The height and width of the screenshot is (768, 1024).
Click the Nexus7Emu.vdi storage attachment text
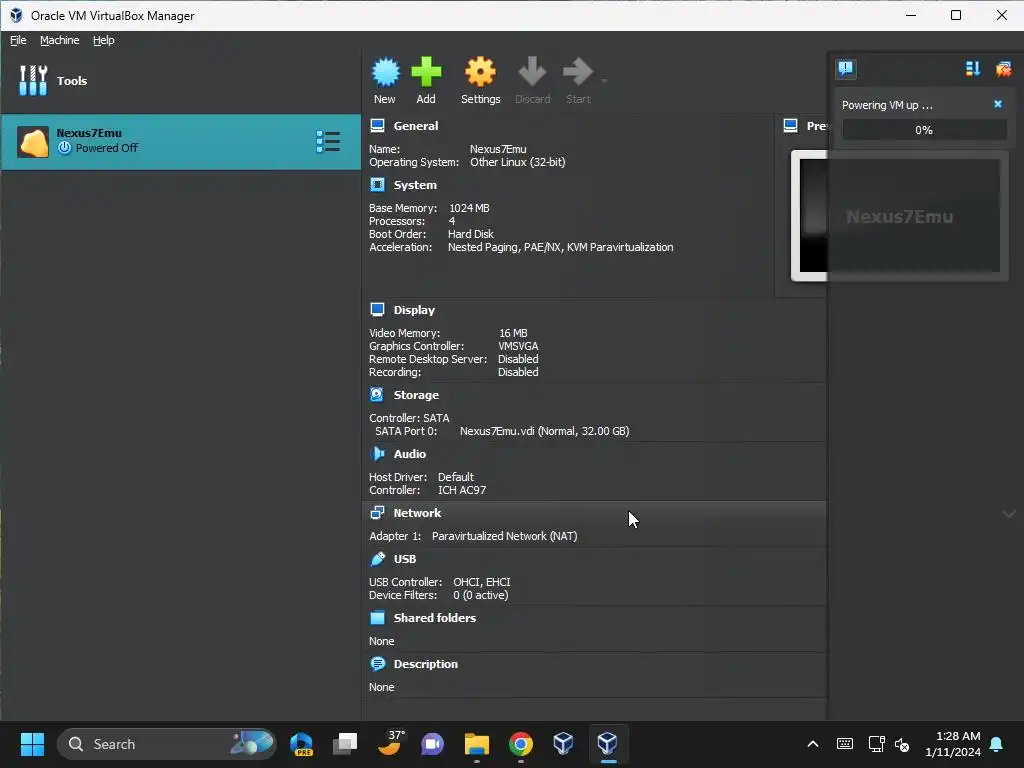coord(545,431)
